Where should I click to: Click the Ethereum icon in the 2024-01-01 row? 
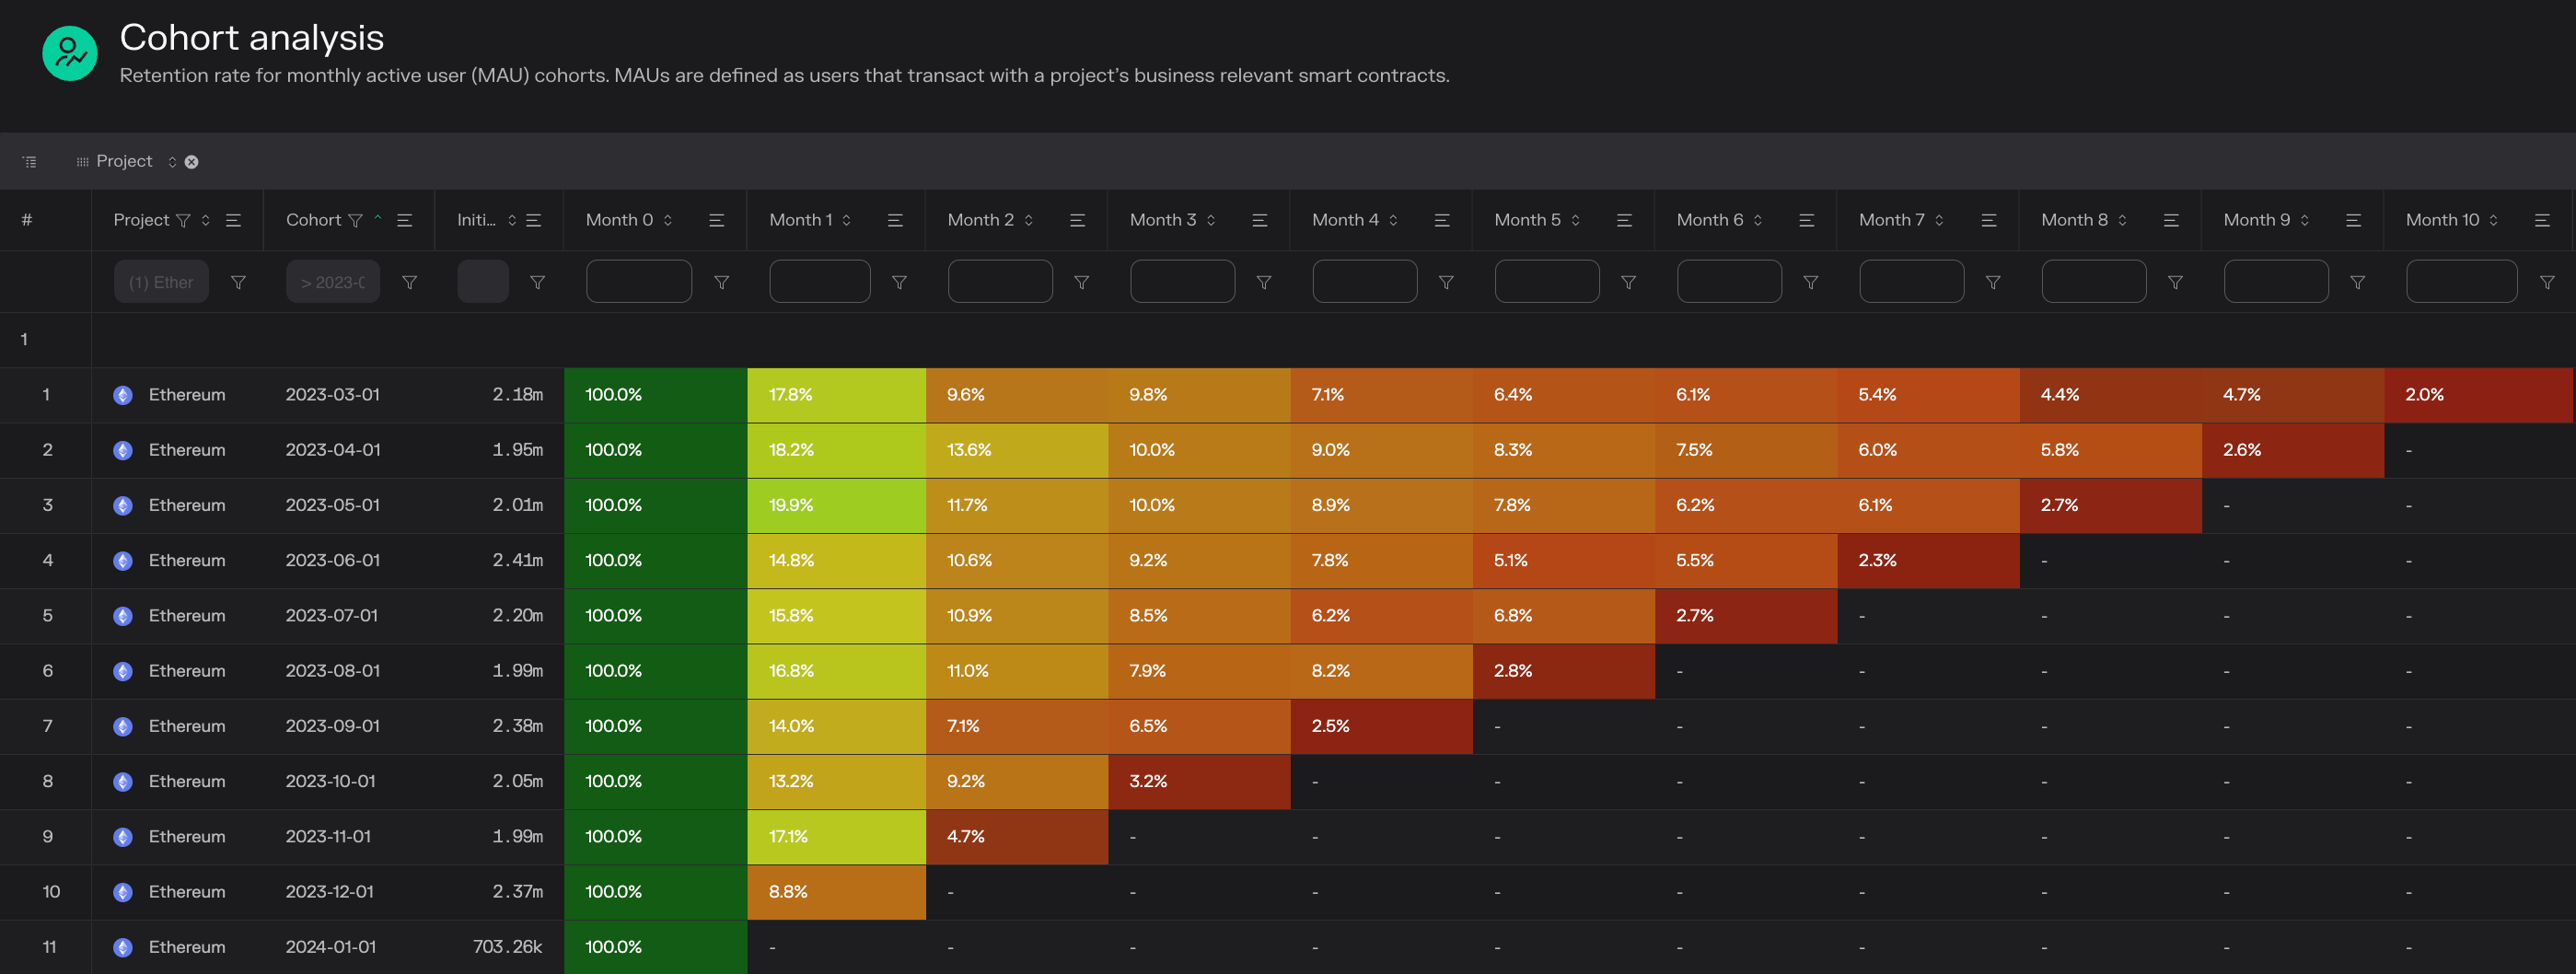point(123,947)
